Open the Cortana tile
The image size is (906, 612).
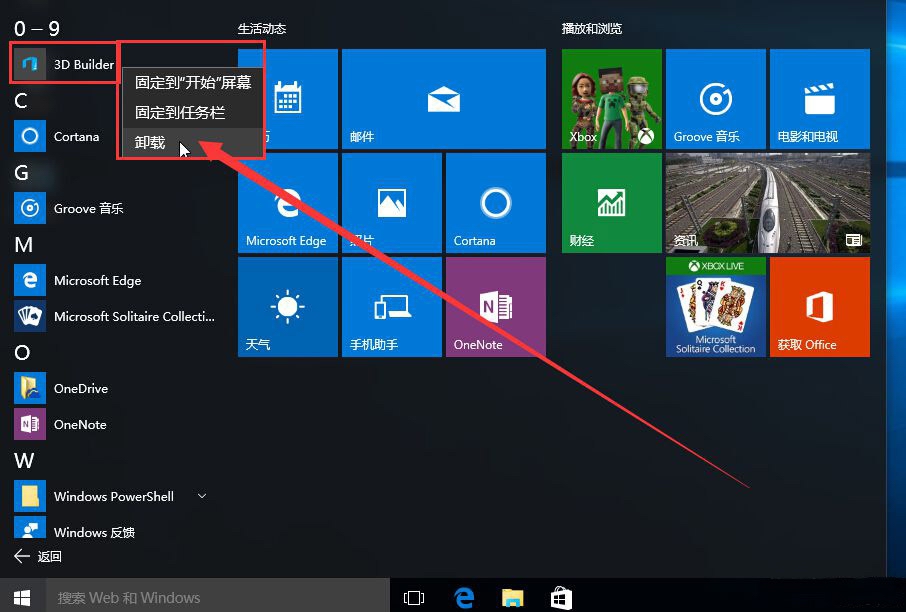click(x=496, y=203)
